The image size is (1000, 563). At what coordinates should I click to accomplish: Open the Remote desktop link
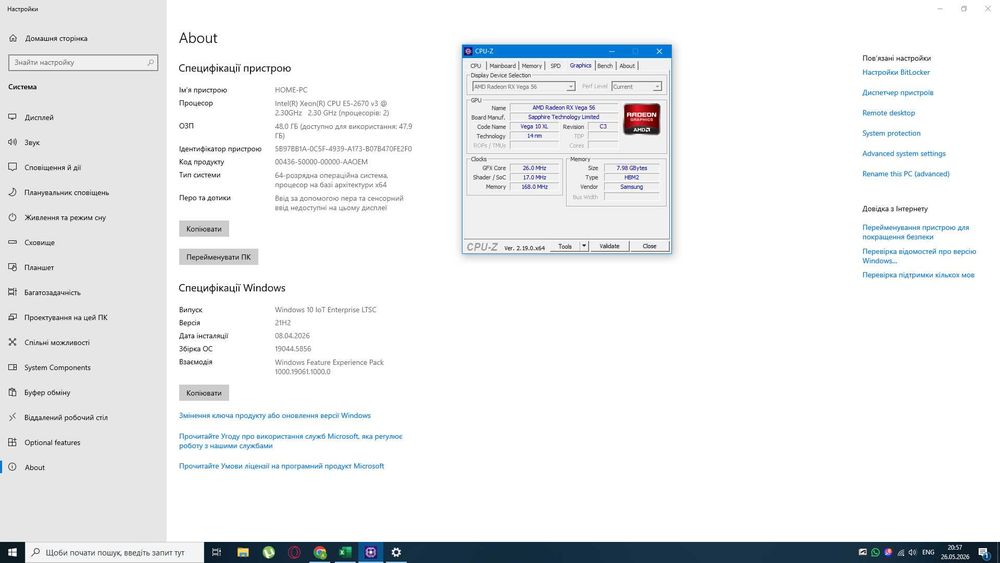pyautogui.click(x=888, y=113)
